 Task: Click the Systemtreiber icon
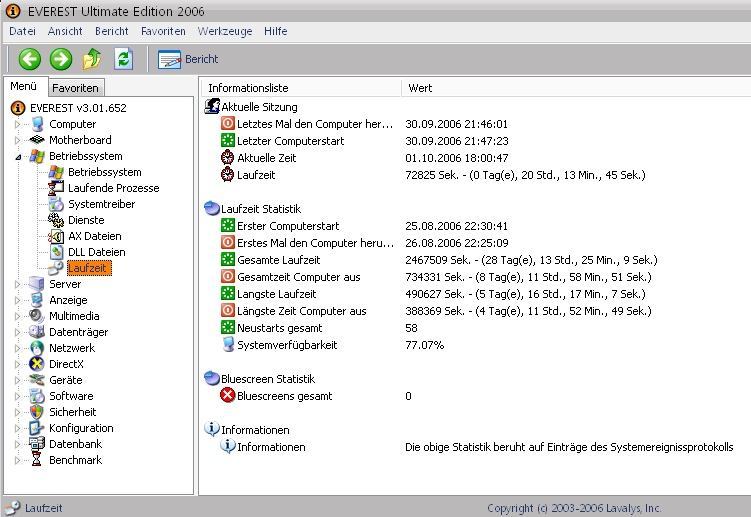coord(56,204)
